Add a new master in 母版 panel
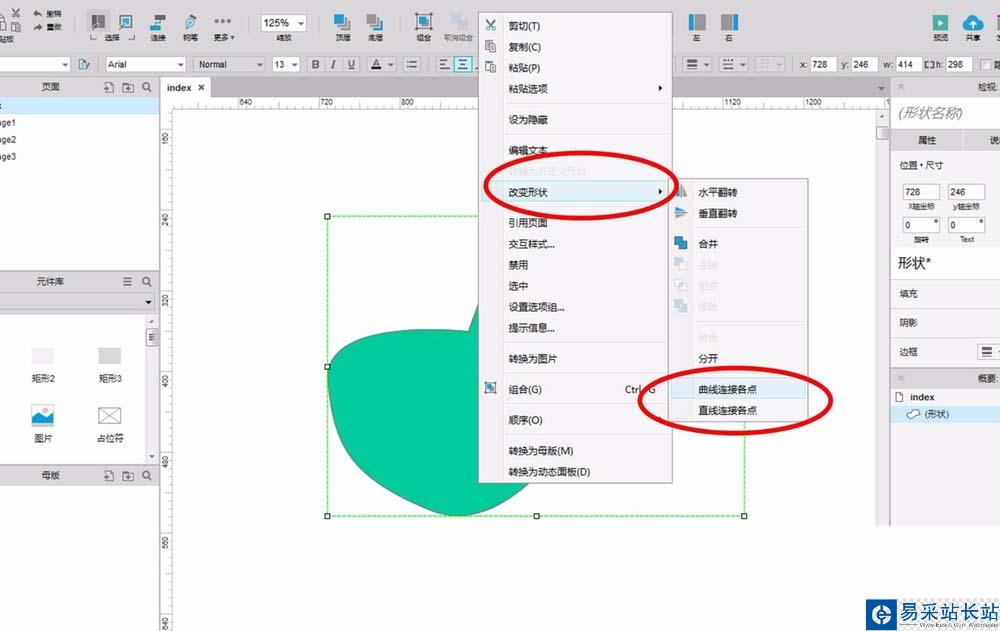 pyautogui.click(x=109, y=475)
